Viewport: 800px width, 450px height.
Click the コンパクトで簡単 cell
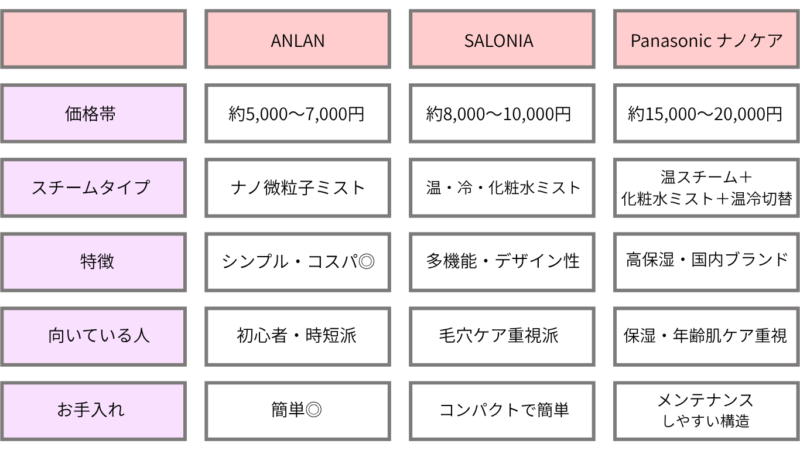[x=499, y=409]
